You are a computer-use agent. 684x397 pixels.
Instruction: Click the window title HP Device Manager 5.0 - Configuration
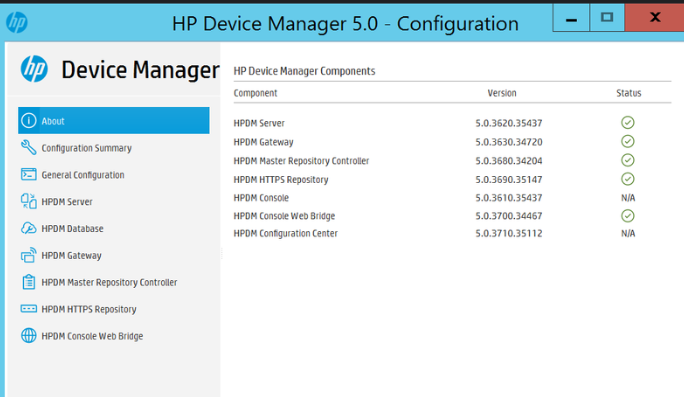345,24
